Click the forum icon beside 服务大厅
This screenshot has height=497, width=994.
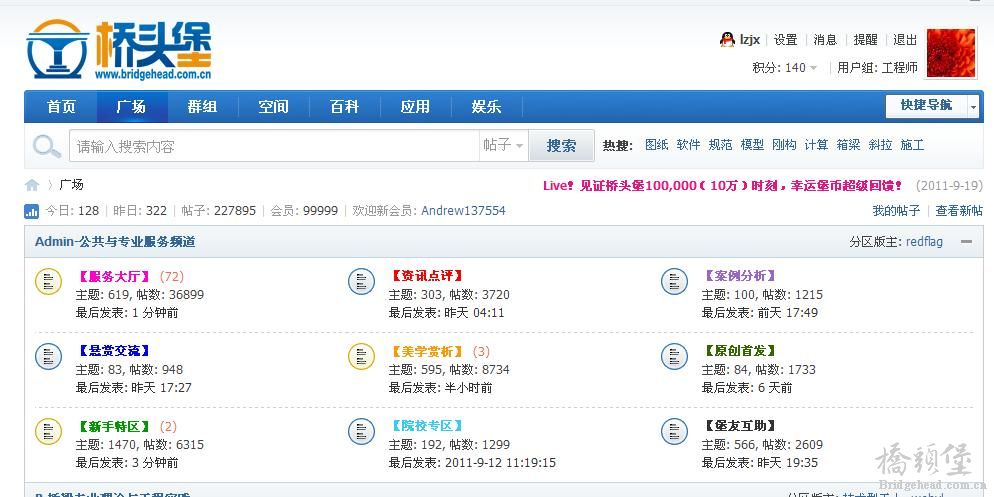pos(48,281)
